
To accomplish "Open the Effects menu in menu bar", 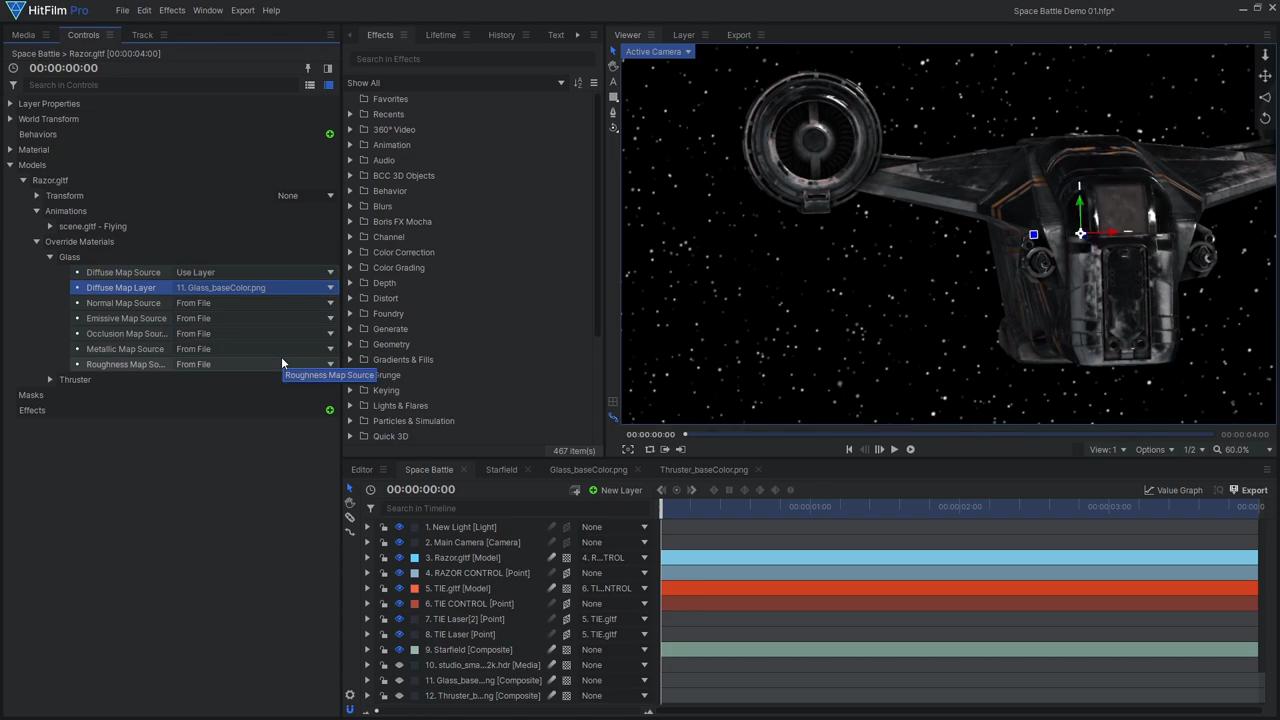I will [172, 10].
